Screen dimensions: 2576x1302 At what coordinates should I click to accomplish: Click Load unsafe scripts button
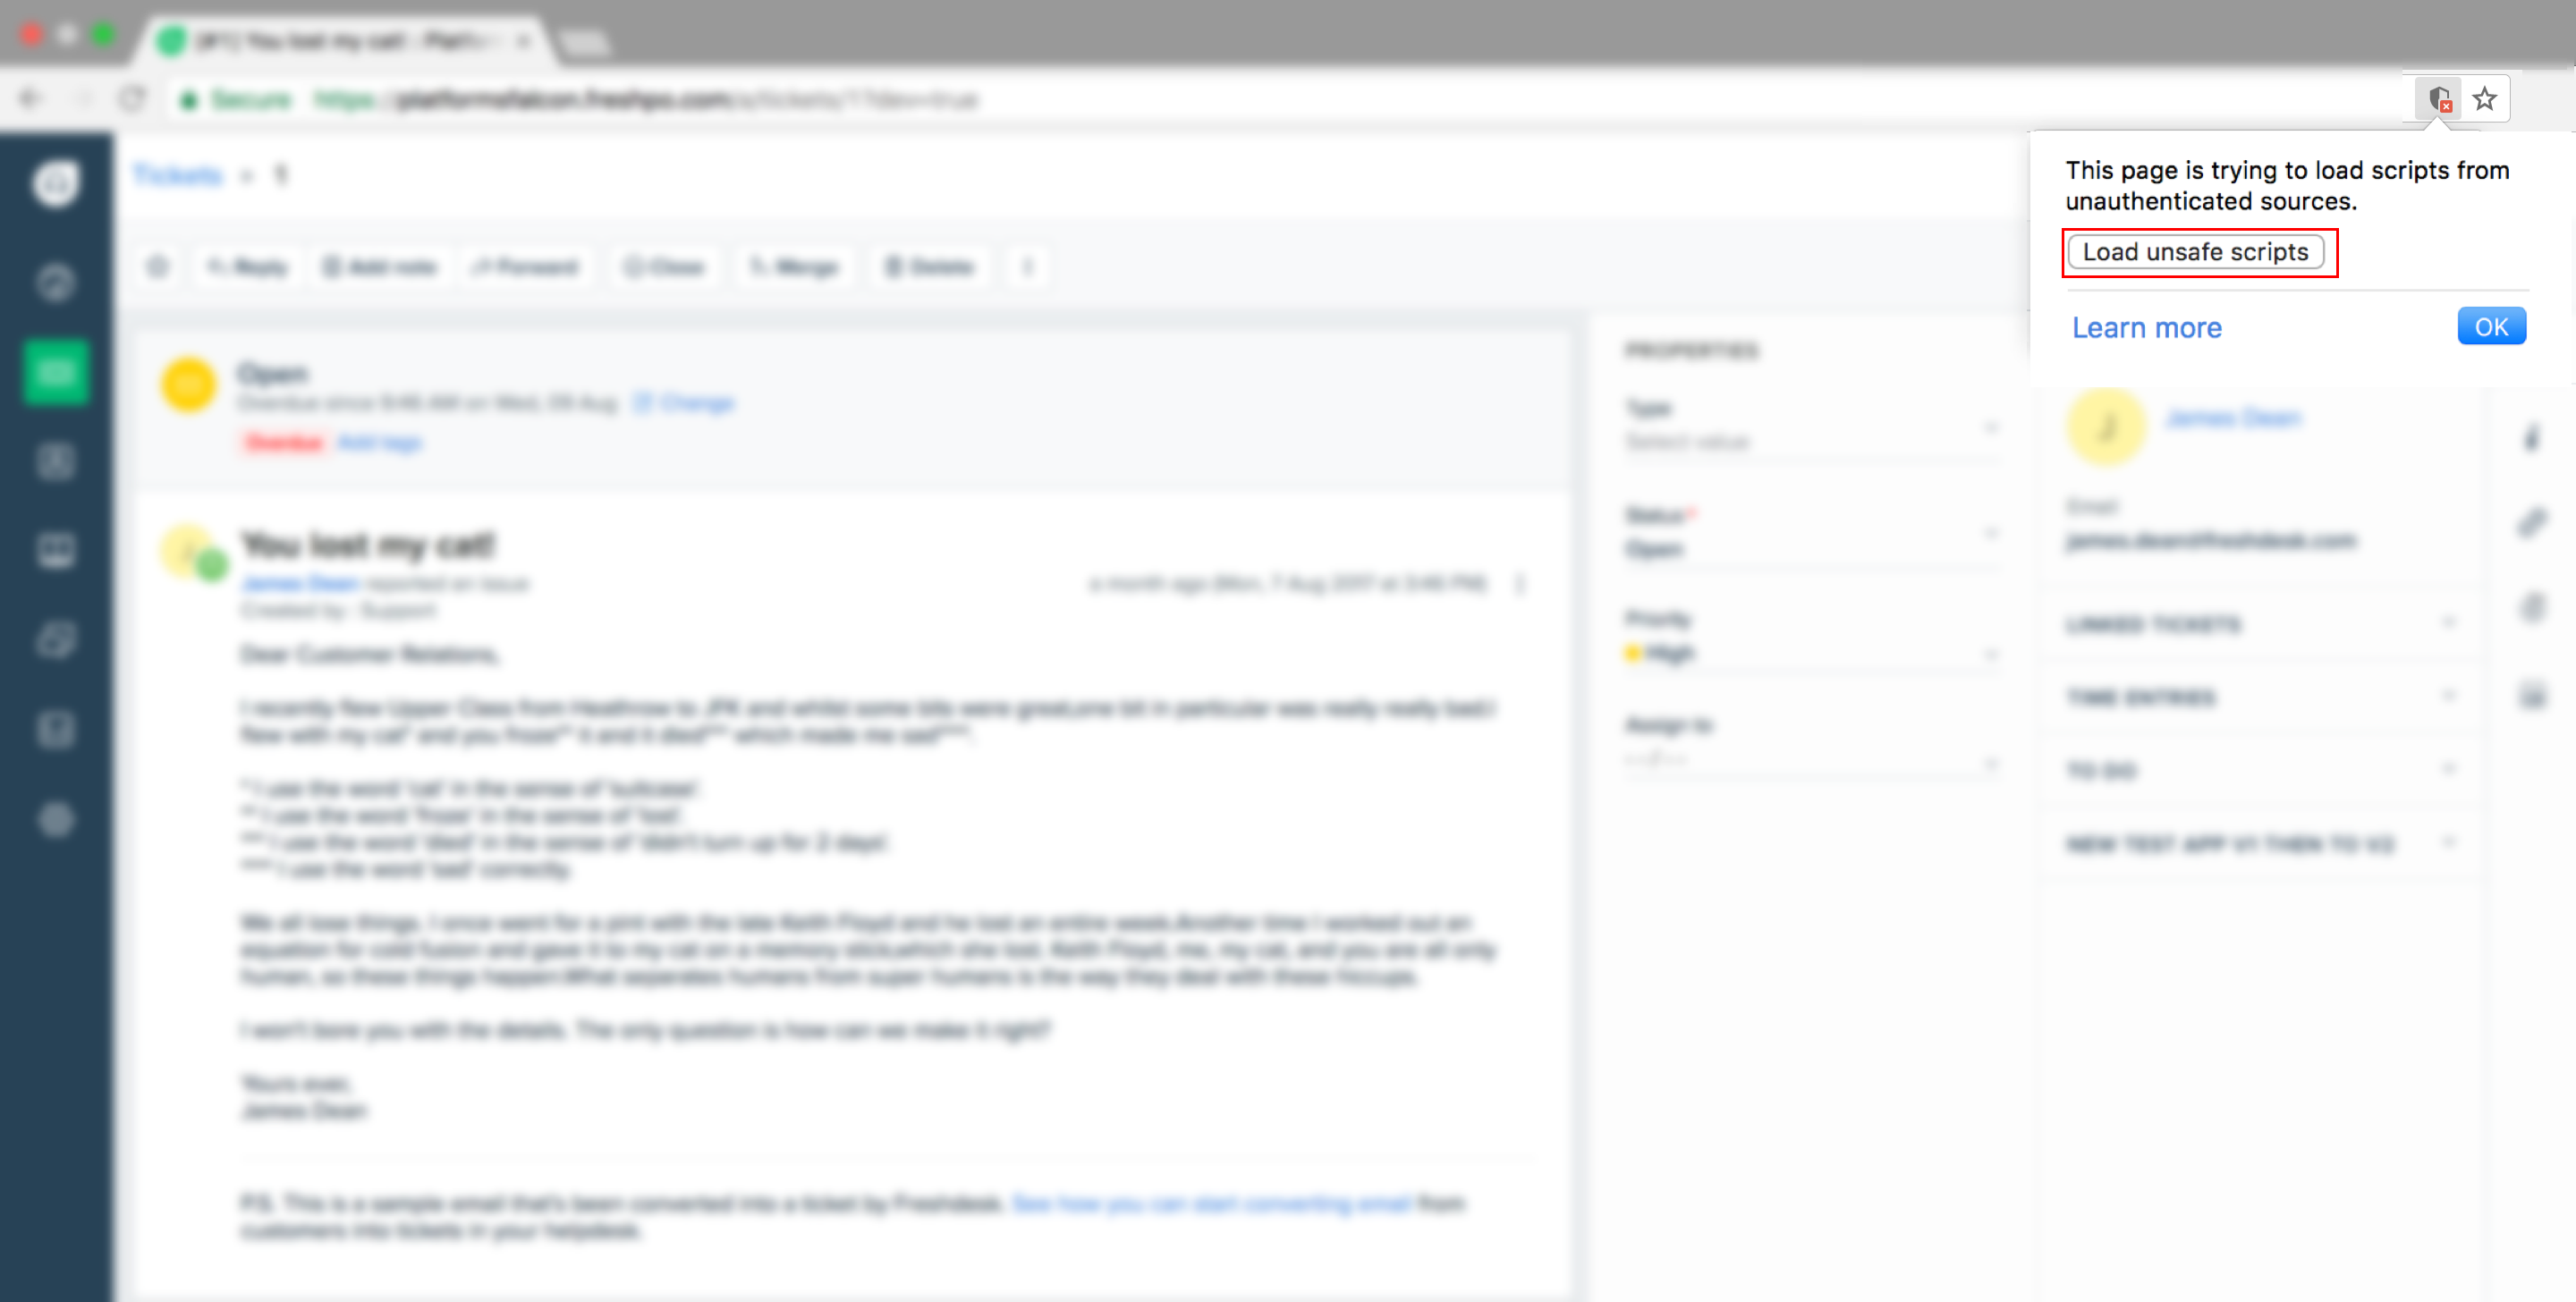2196,252
